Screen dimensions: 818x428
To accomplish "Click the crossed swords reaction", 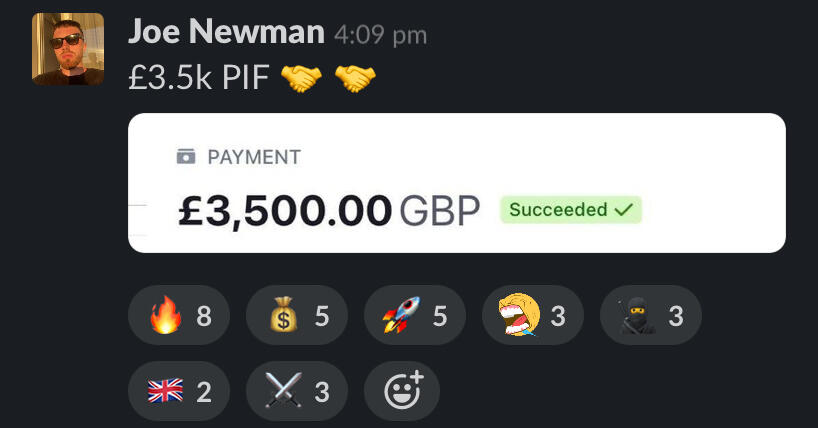I will (297, 391).
